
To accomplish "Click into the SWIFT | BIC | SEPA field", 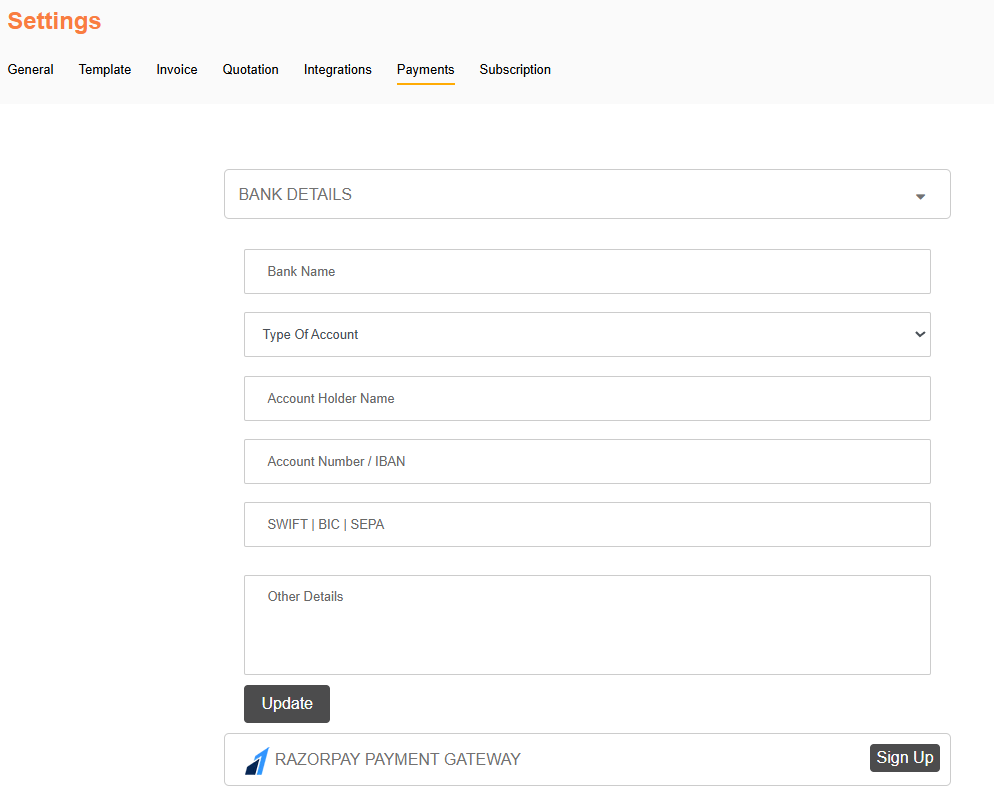I will [587, 525].
